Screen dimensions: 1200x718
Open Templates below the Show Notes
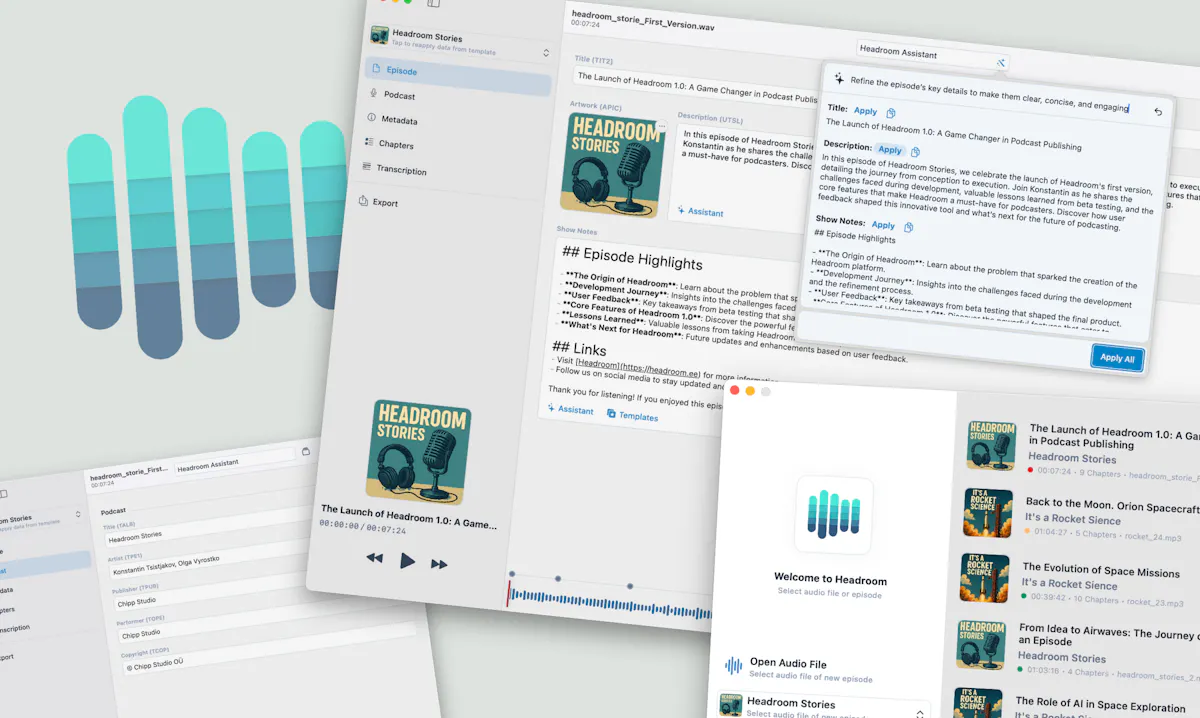pyautogui.click(x=632, y=416)
